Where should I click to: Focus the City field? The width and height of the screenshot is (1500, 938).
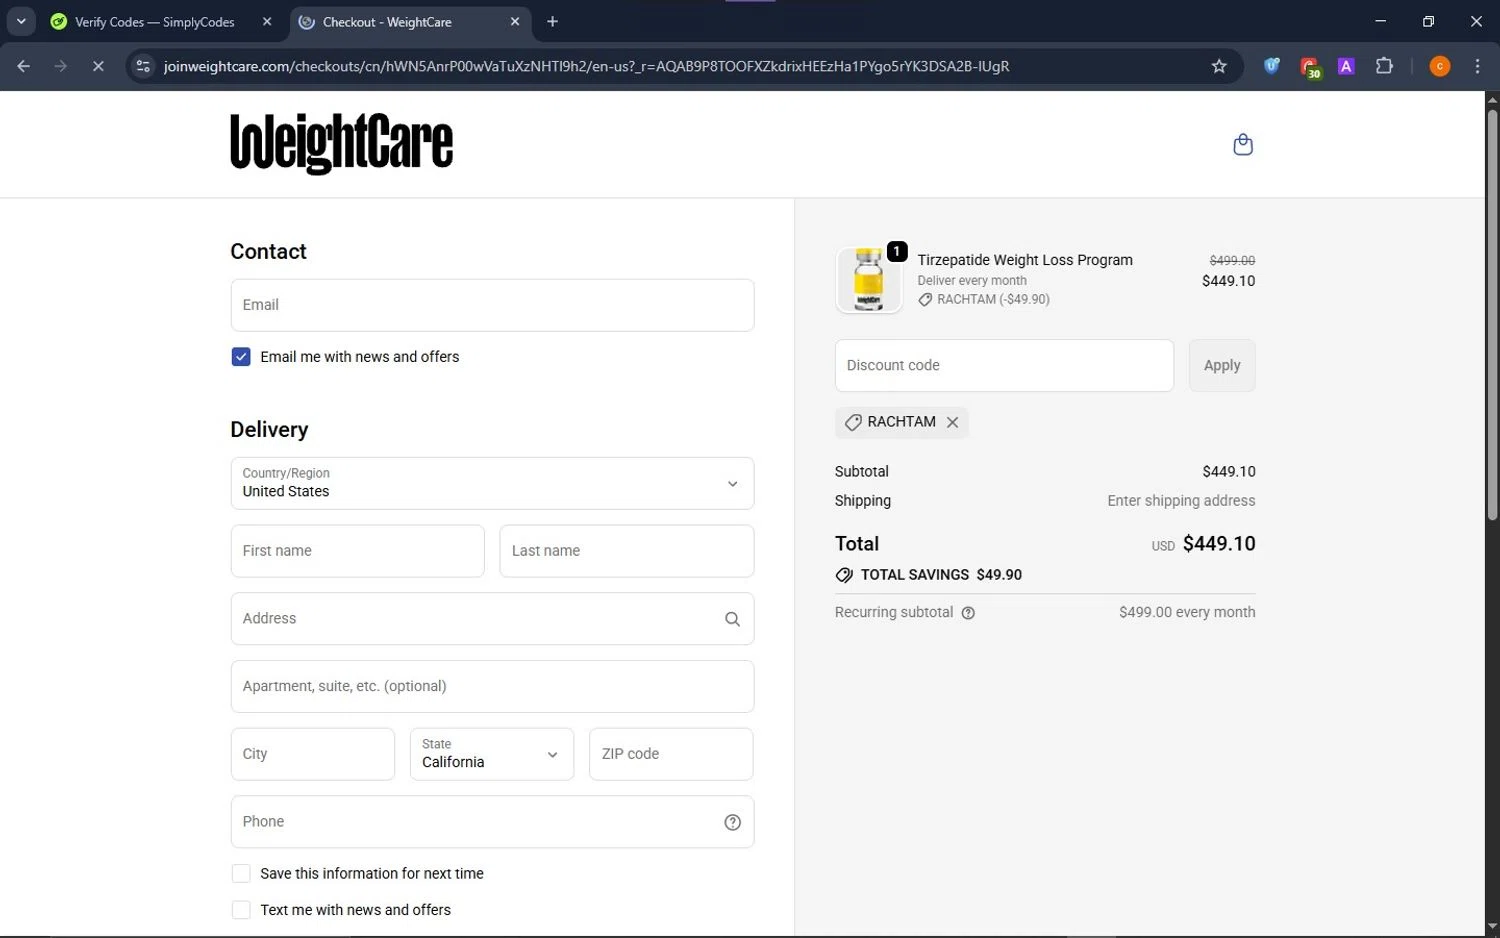[313, 754]
